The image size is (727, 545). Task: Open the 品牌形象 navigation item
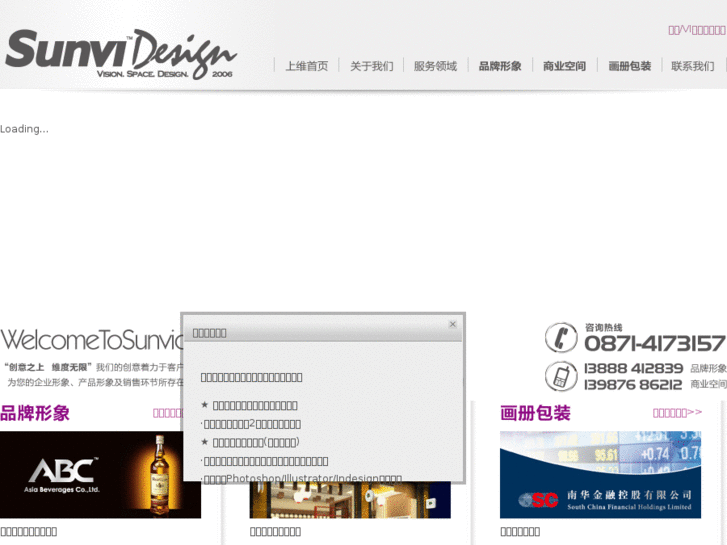coord(500,66)
